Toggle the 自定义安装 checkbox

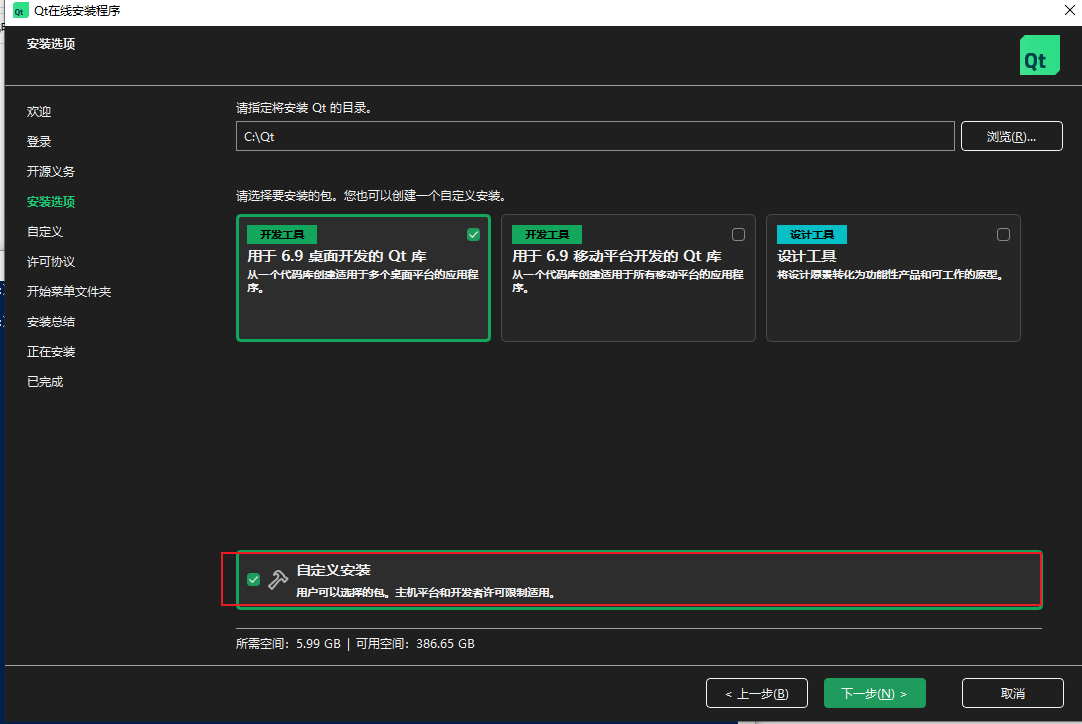point(253,580)
